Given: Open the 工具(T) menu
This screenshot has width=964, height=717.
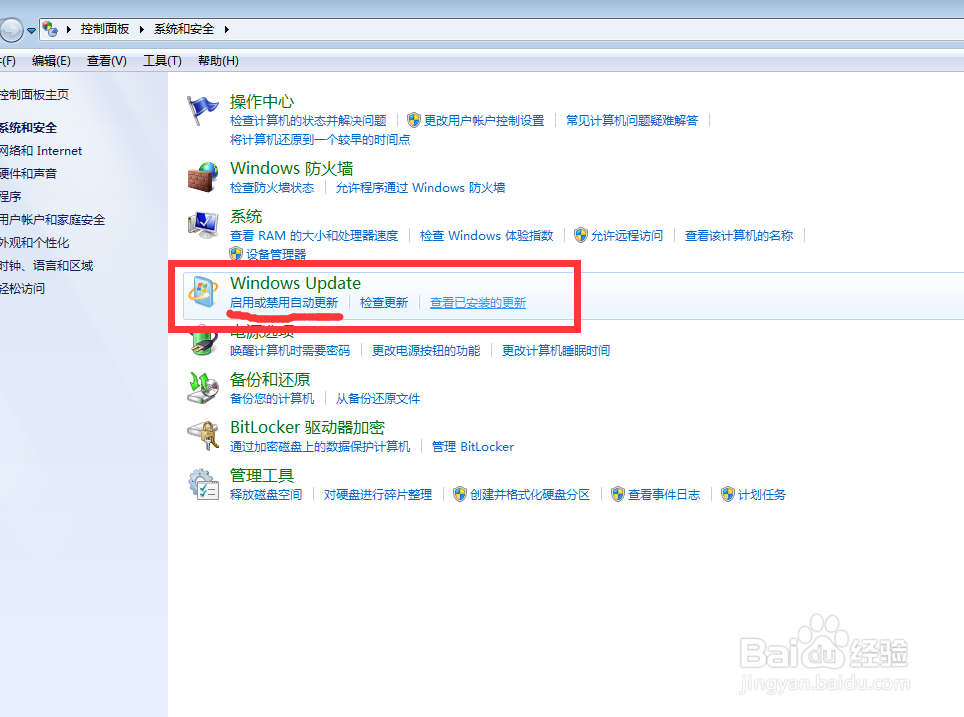Looking at the screenshot, I should click(161, 60).
